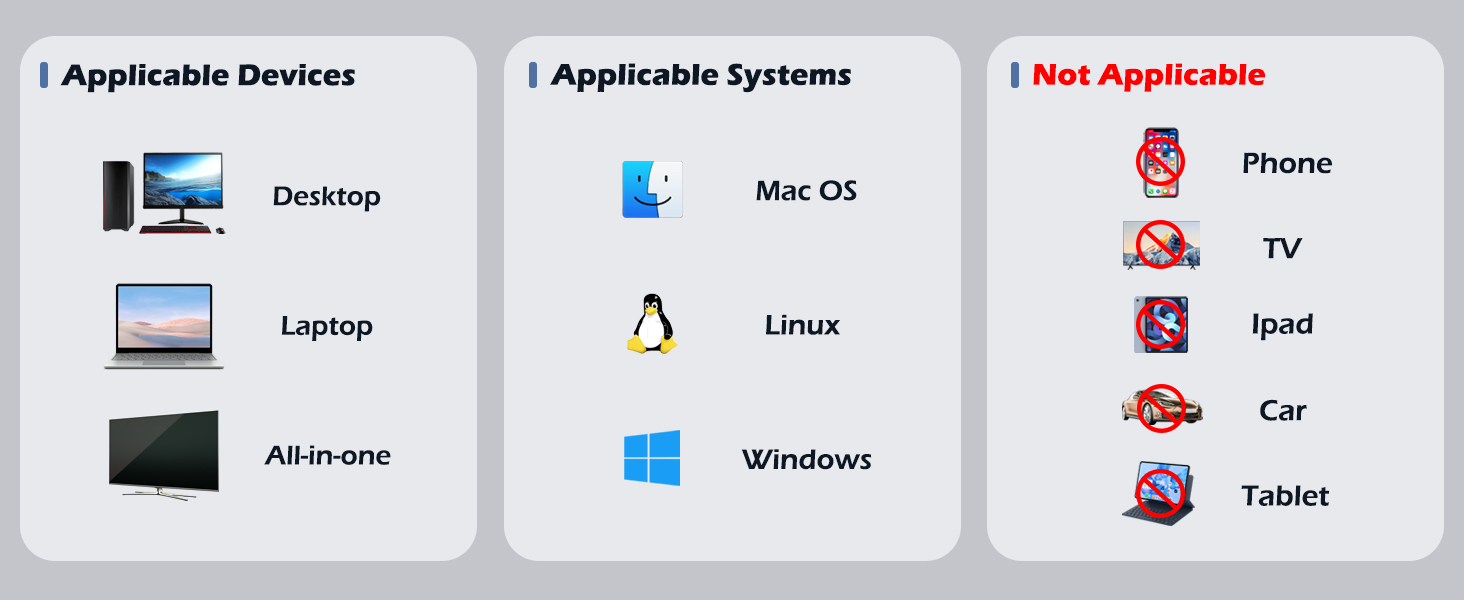
Task: Click the Desktop text label
Action: click(326, 196)
